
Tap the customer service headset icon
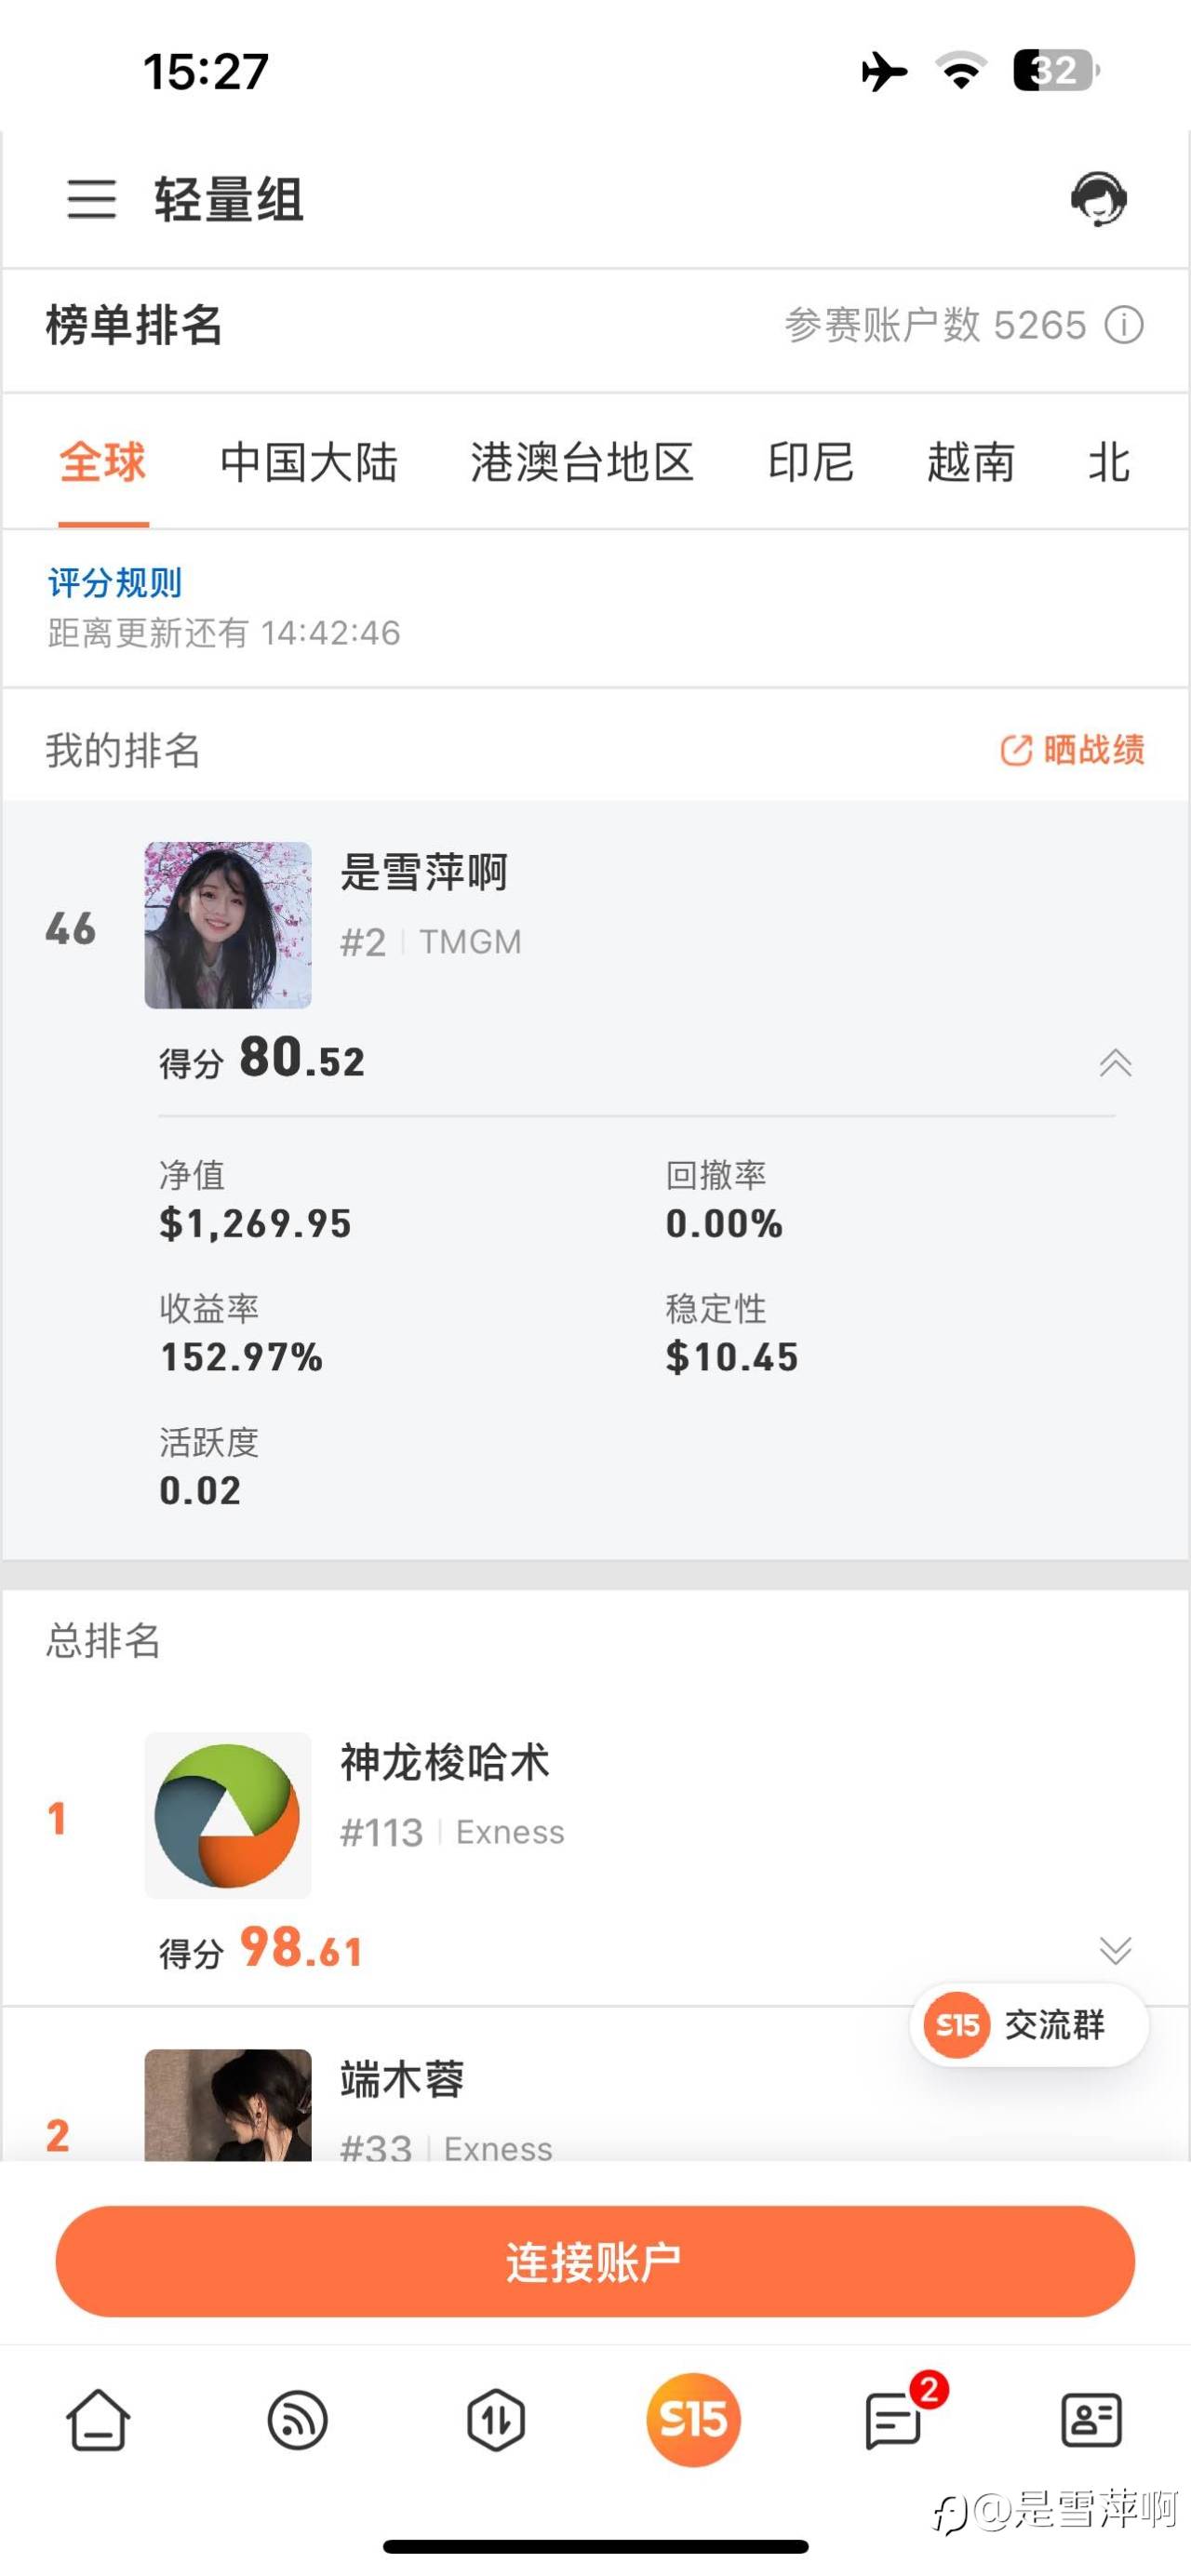point(1098,198)
